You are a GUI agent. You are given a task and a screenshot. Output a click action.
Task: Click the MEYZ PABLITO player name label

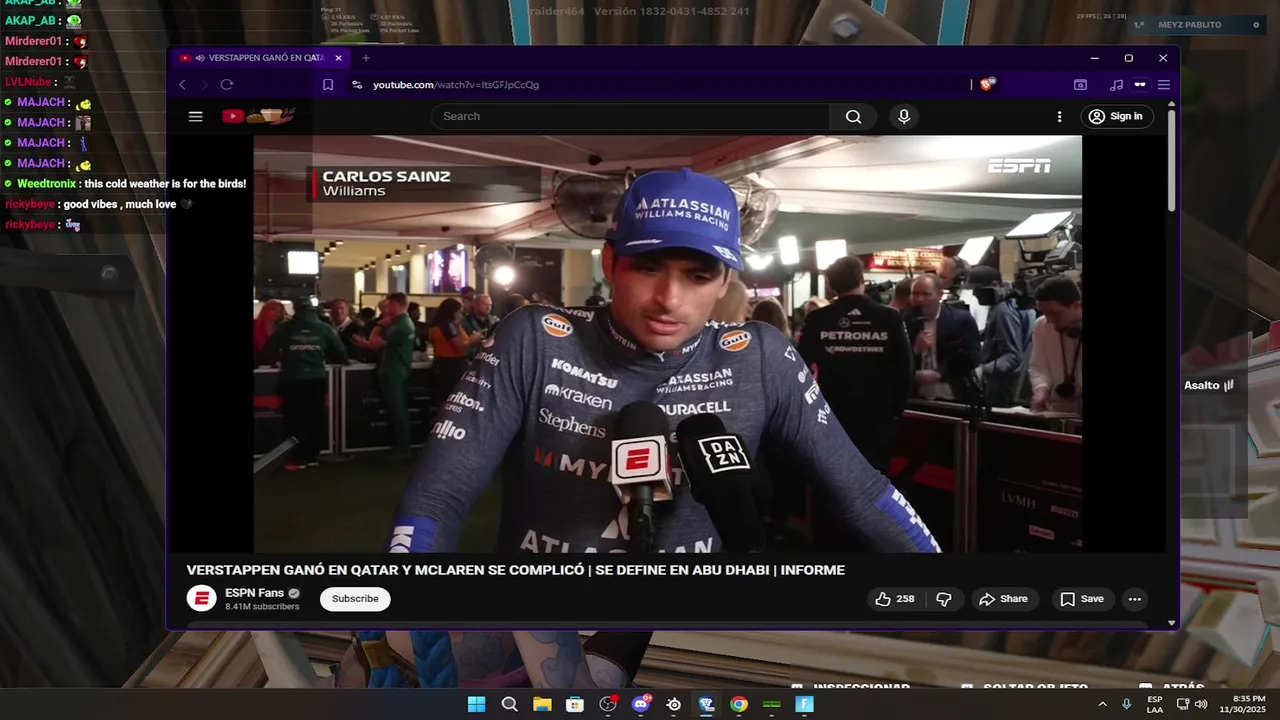[1190, 25]
